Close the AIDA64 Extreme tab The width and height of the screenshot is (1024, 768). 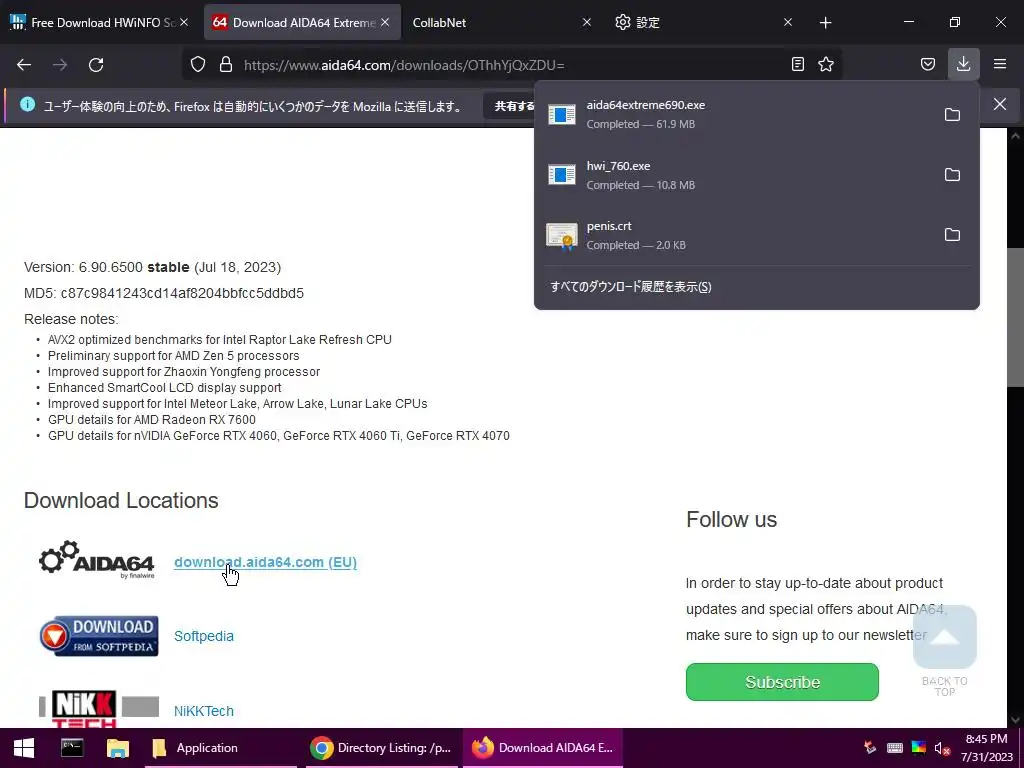point(385,22)
